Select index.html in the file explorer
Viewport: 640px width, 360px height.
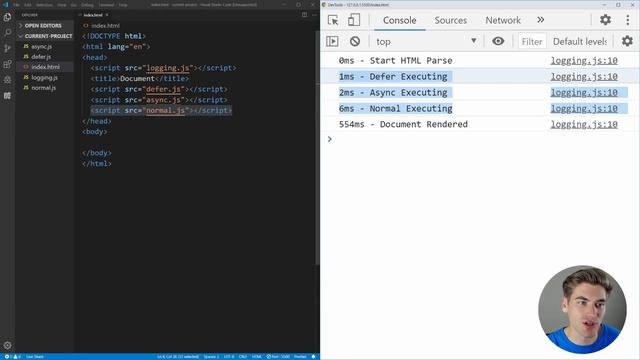pos(45,67)
